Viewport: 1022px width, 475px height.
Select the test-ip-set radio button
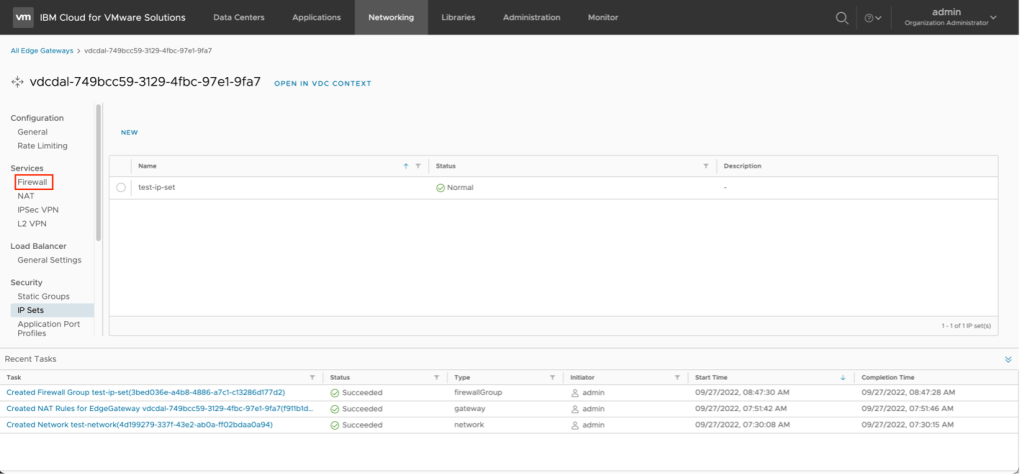pyautogui.click(x=121, y=187)
